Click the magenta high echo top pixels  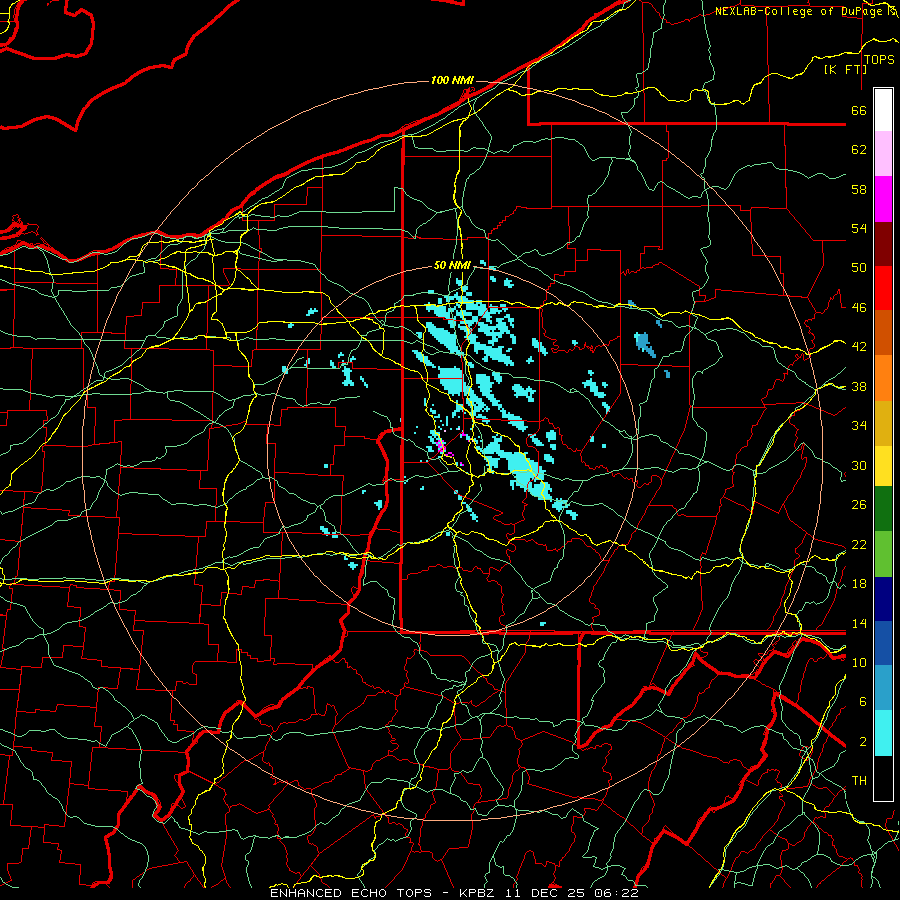441,446
